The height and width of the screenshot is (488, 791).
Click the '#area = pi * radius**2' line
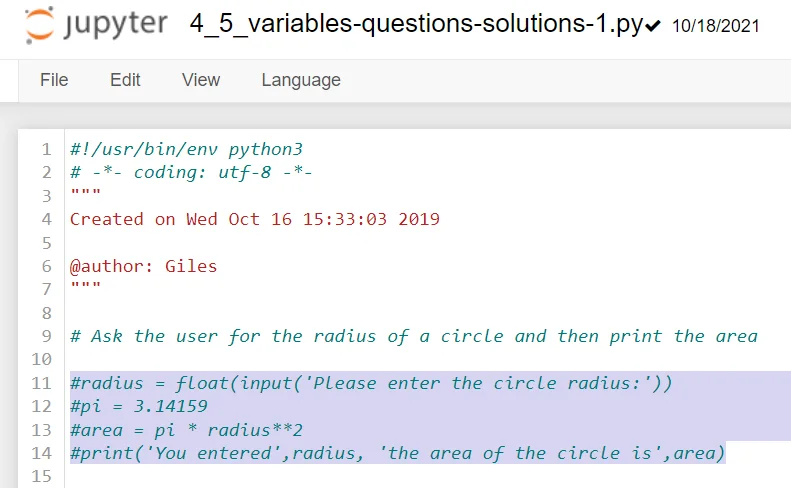click(186, 430)
